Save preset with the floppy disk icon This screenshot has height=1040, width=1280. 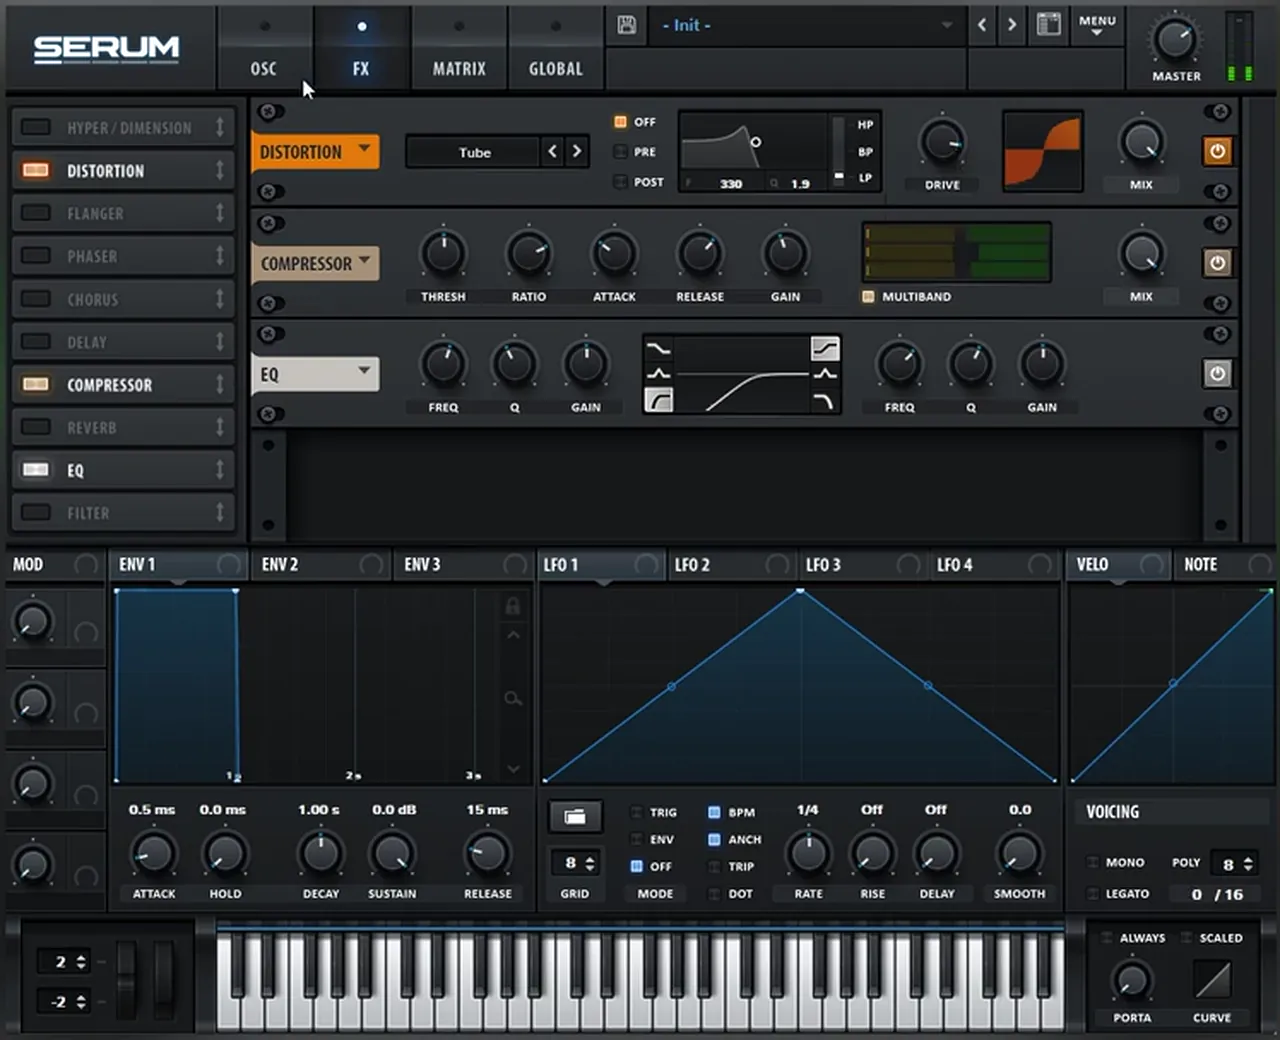pyautogui.click(x=627, y=25)
